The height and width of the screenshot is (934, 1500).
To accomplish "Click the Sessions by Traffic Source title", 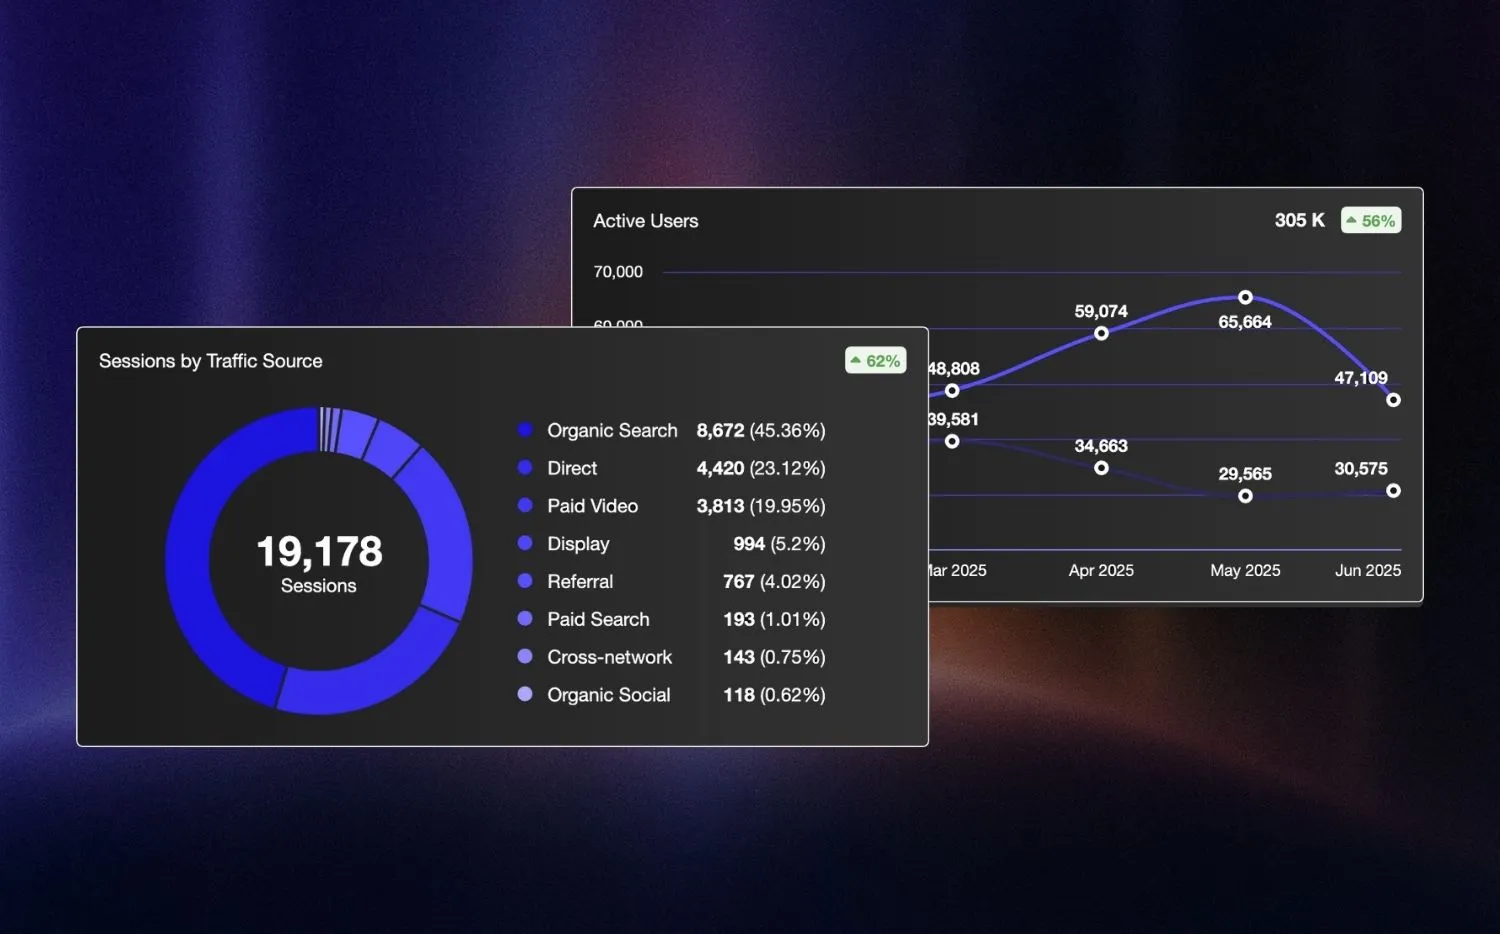I will pos(210,361).
